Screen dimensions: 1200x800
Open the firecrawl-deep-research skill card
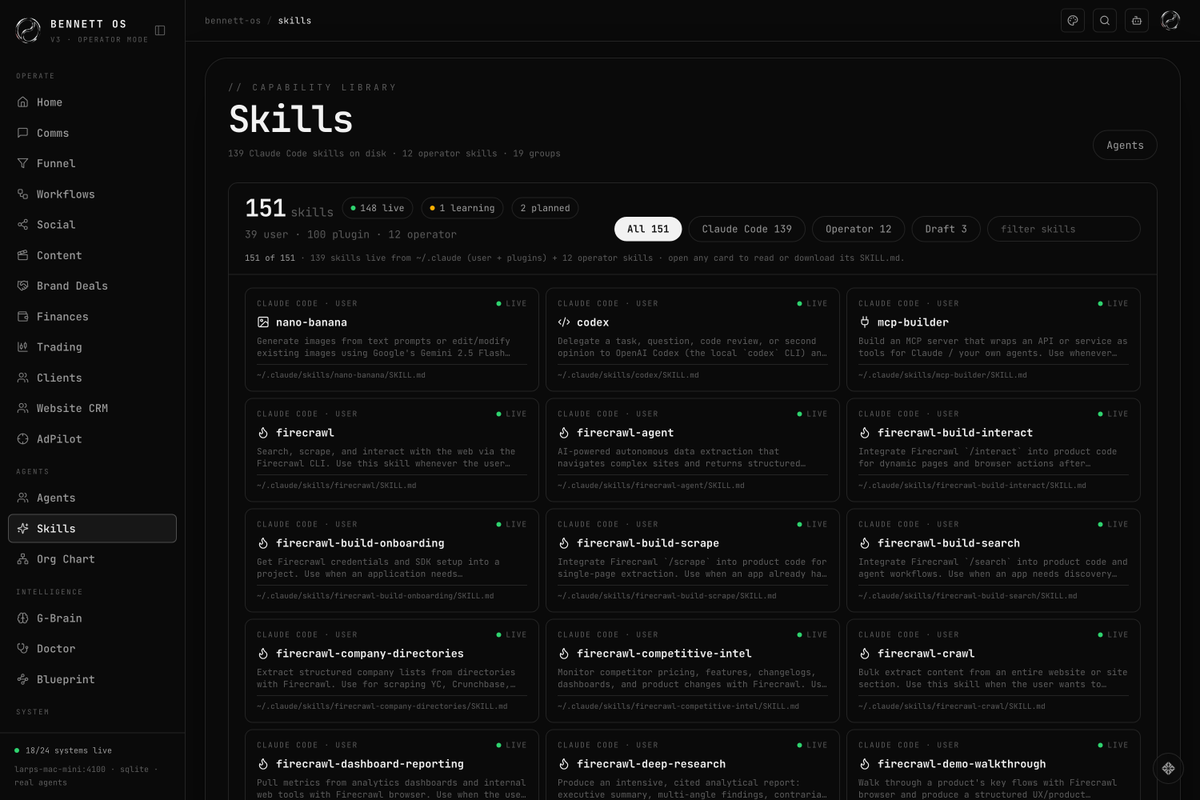[x=692, y=765]
